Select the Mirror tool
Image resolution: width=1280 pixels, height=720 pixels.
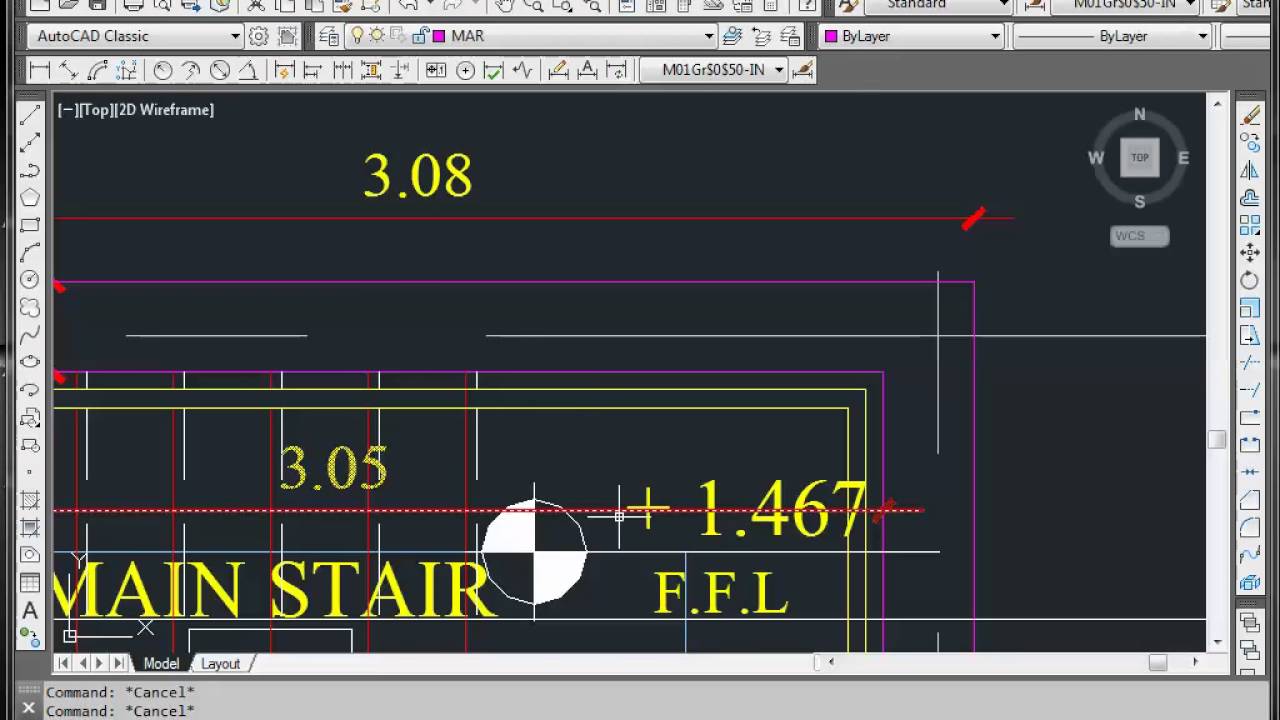pos(1250,171)
